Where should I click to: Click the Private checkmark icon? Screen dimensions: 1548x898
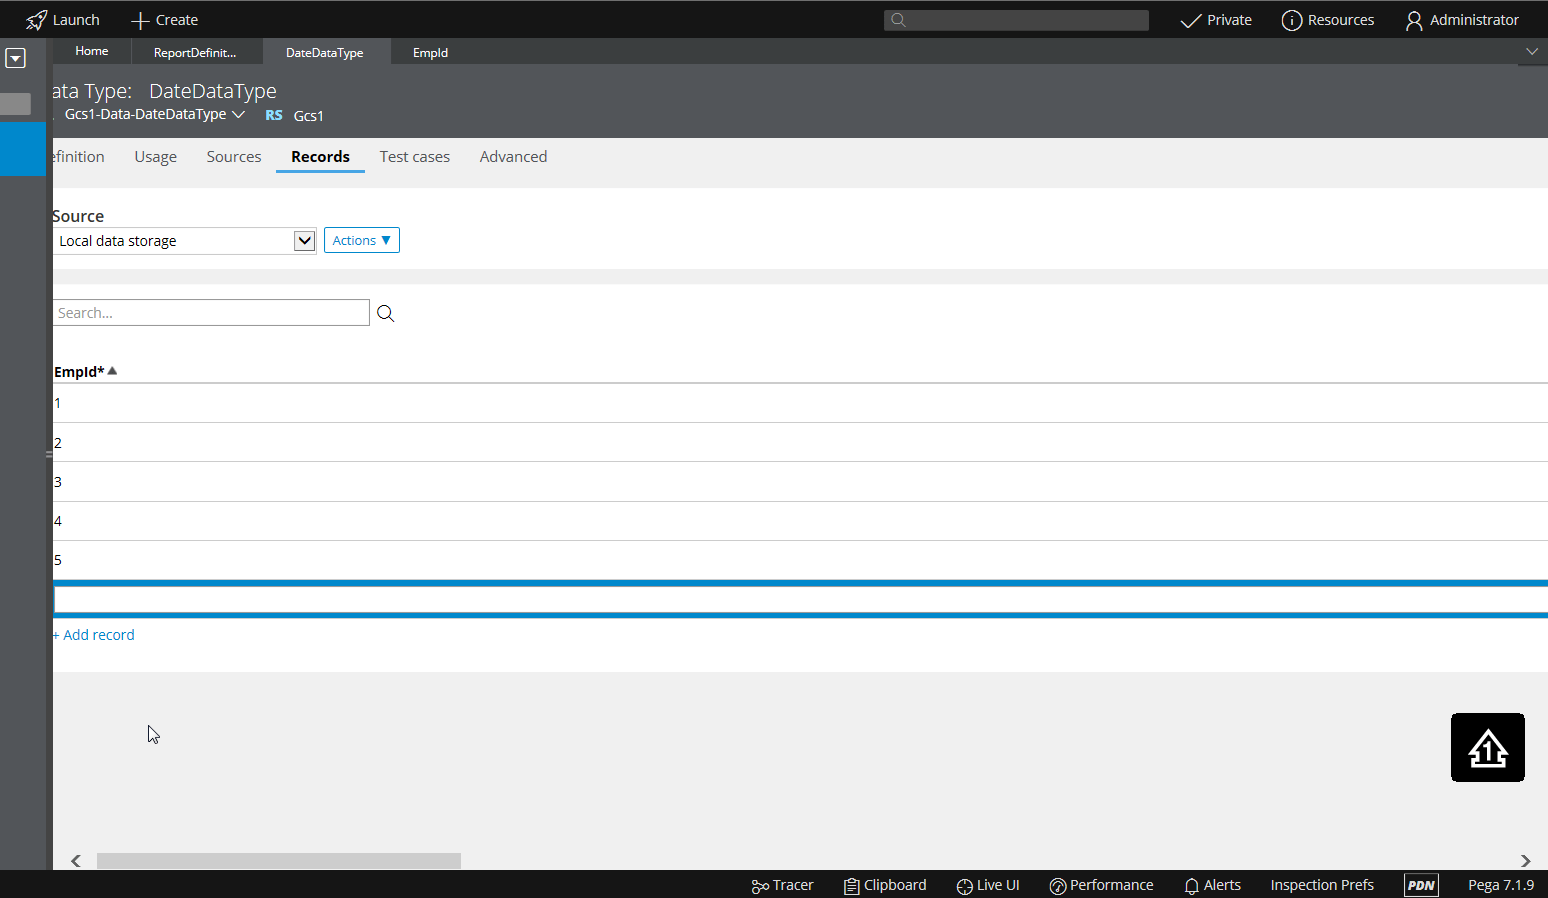(x=1190, y=20)
